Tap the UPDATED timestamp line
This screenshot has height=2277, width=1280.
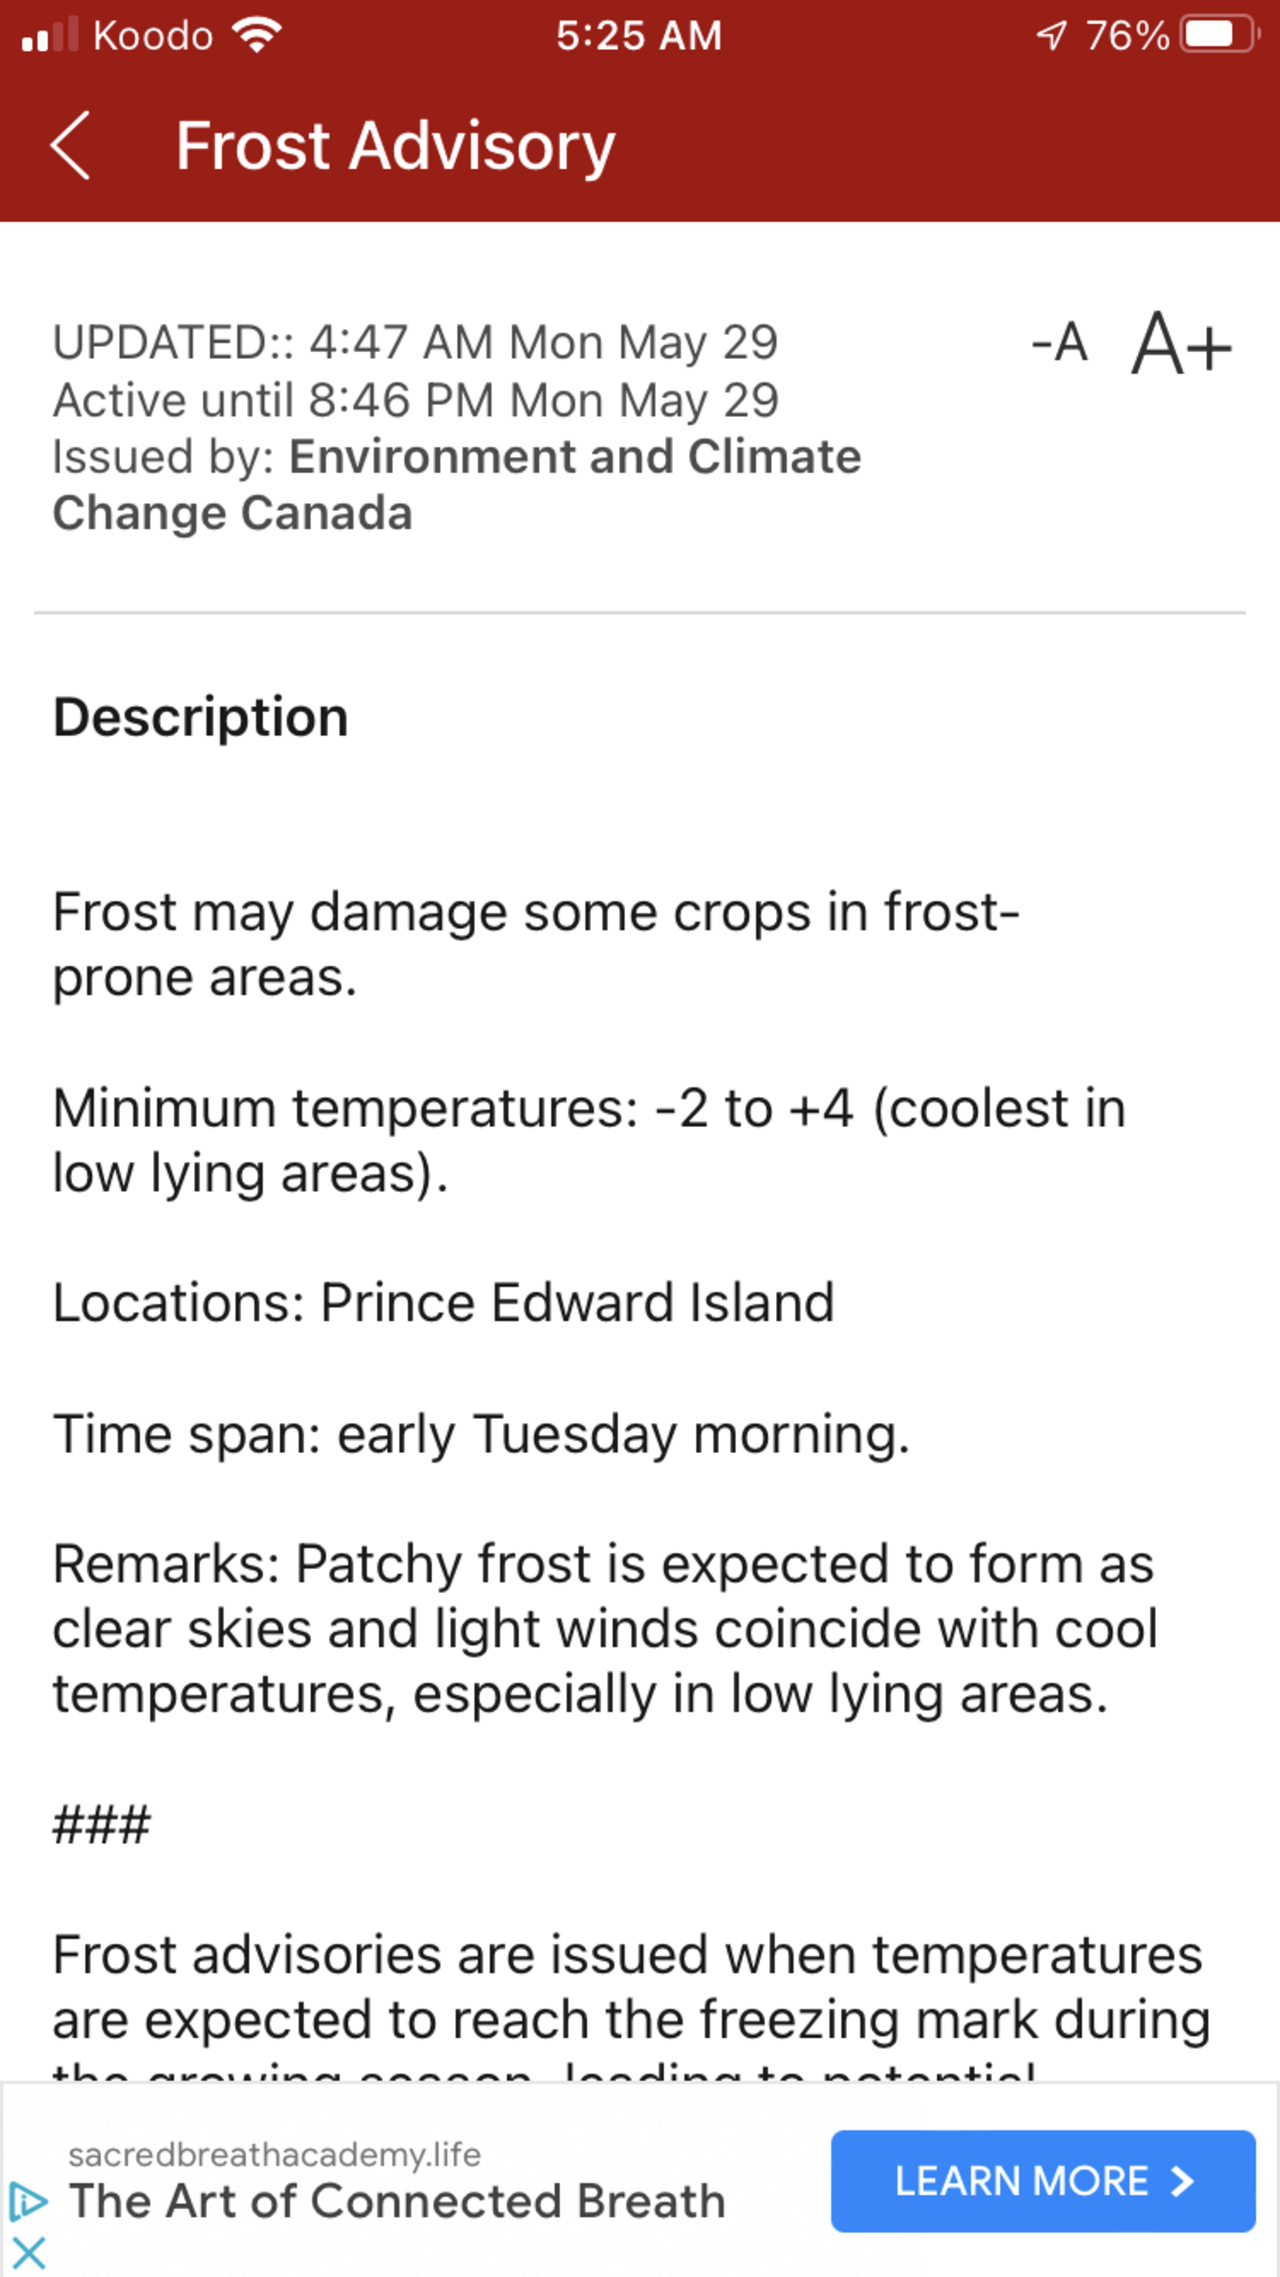415,343
